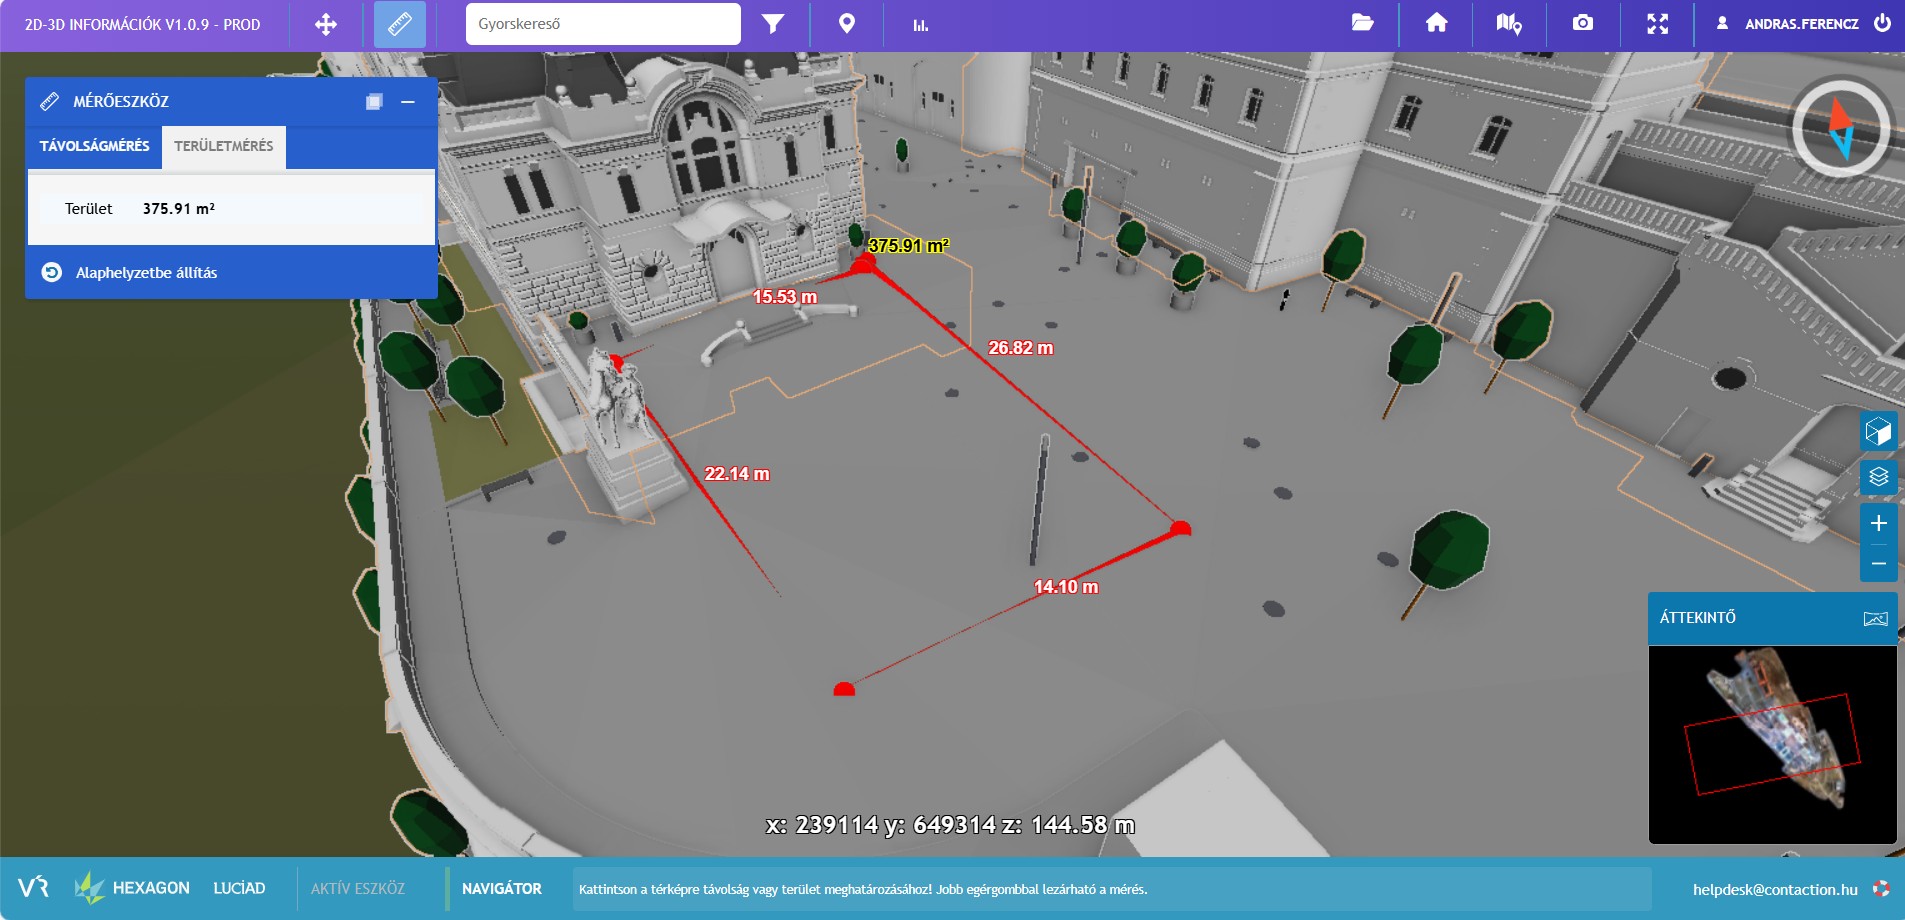The image size is (1905, 920).
Task: Click the Mérőeszköz panel ruler icon
Action: [49, 101]
